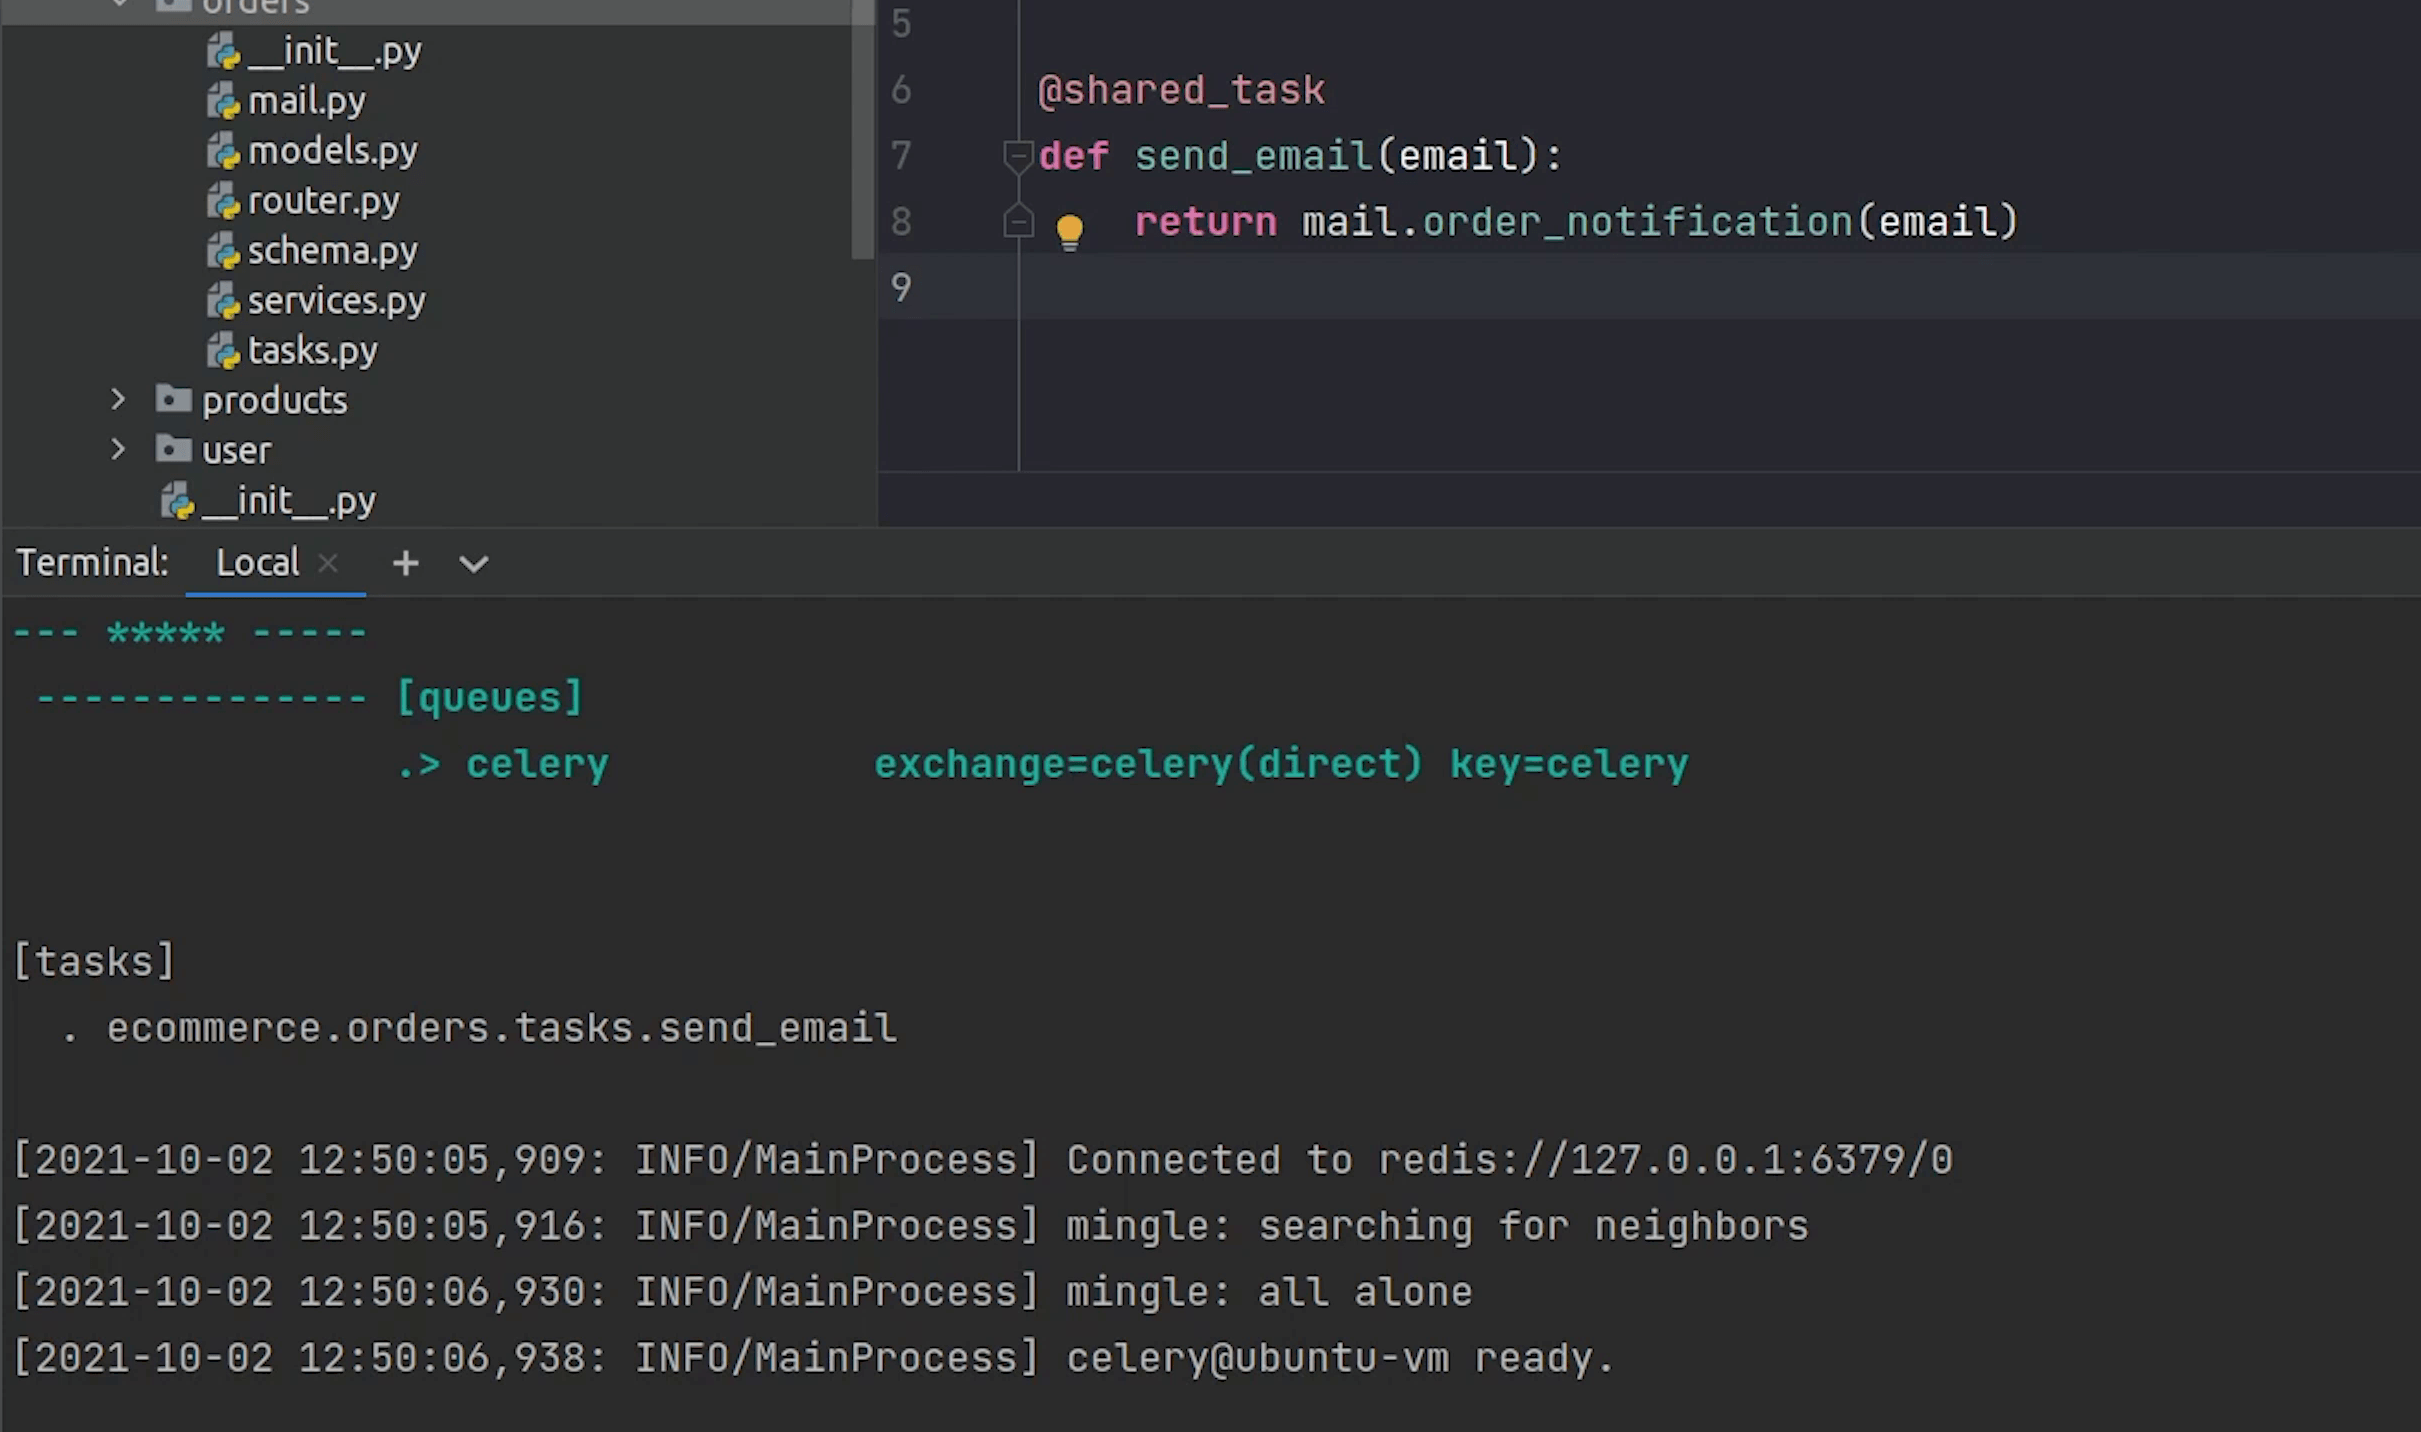Select the Local terminal tab
The width and height of the screenshot is (2421, 1432).
(x=257, y=563)
